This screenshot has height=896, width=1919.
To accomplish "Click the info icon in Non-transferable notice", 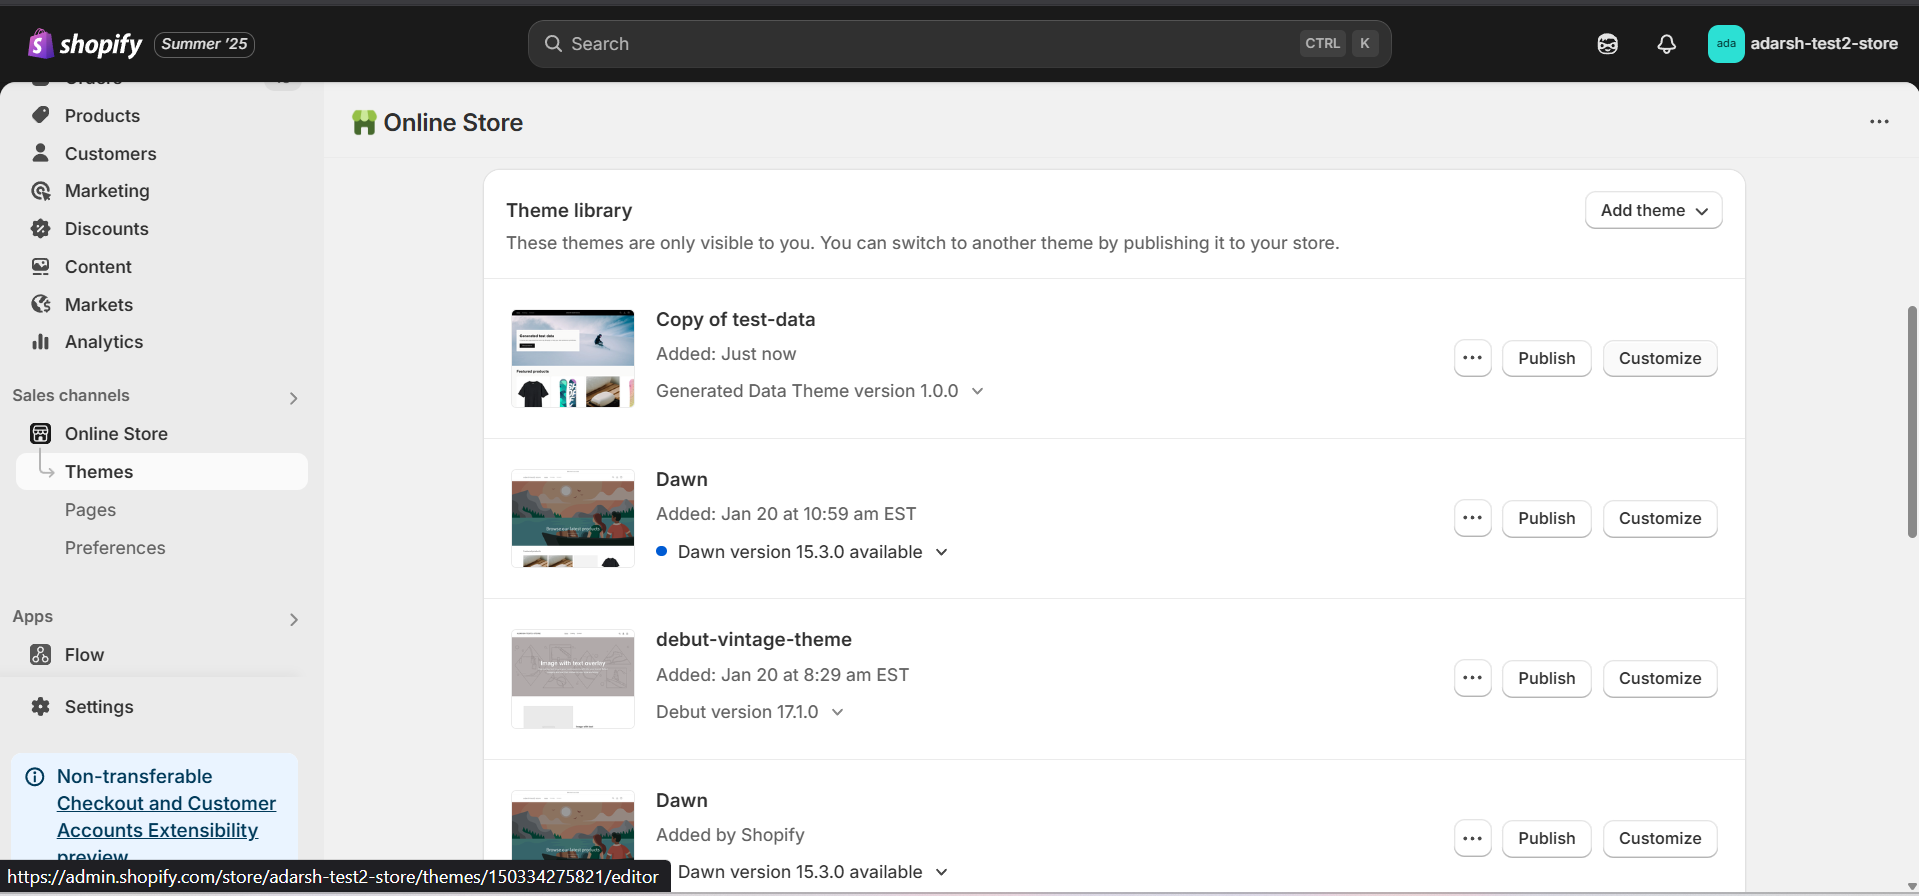I will click(35, 777).
